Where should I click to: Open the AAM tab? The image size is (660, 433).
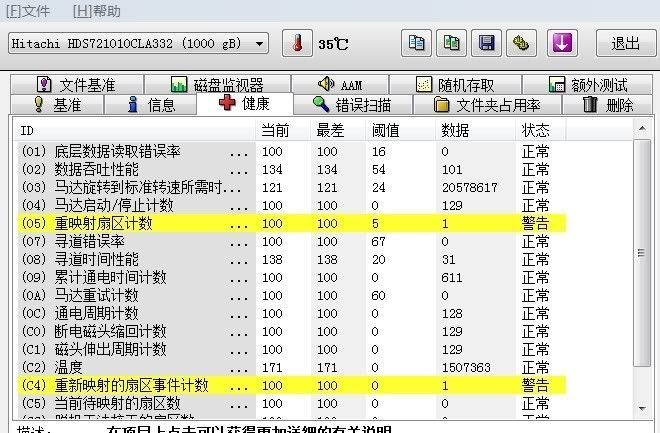coord(340,85)
